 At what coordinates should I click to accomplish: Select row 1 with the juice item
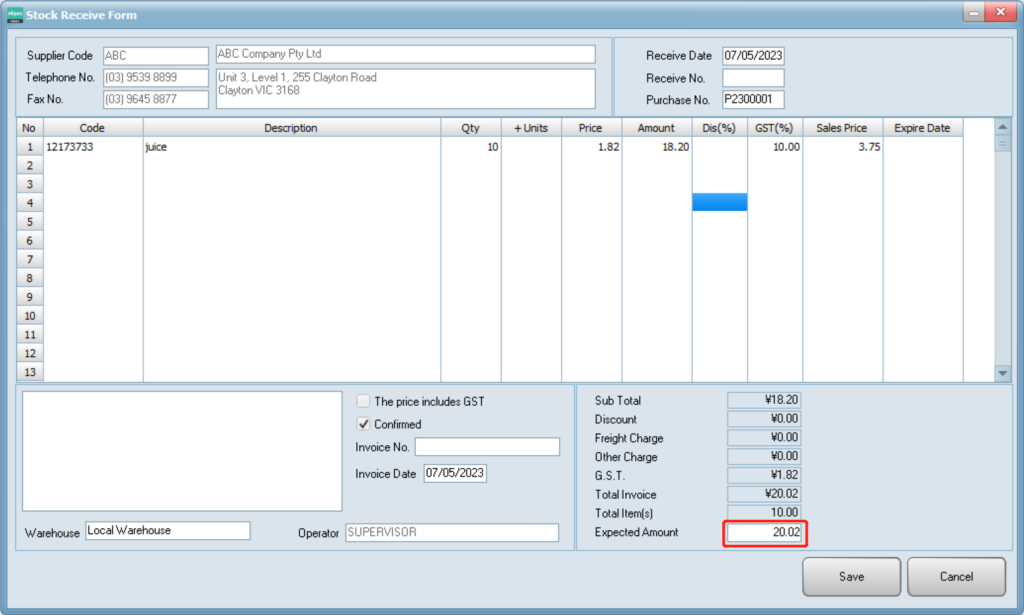[x=29, y=147]
